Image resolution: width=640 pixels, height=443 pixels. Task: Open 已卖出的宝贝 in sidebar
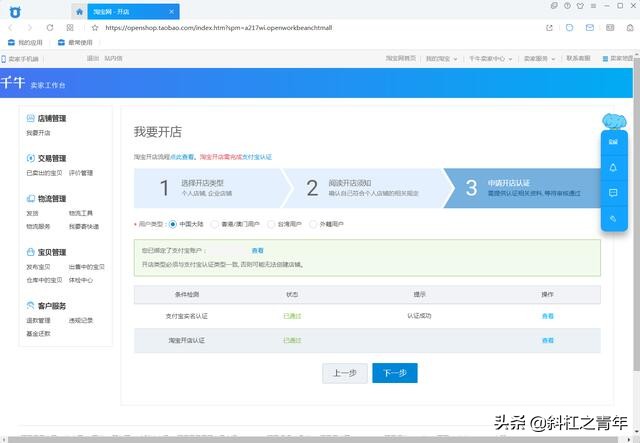click(x=44, y=173)
